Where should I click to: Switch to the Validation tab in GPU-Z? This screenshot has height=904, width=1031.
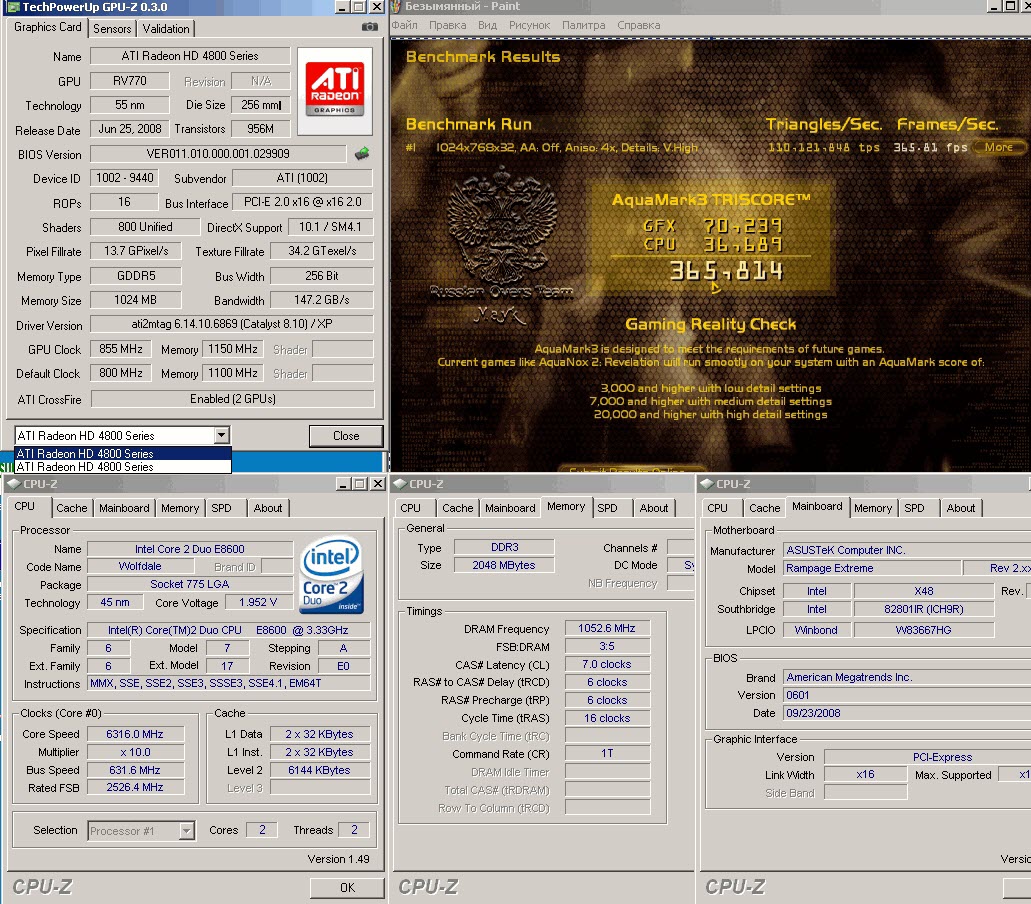coord(166,29)
